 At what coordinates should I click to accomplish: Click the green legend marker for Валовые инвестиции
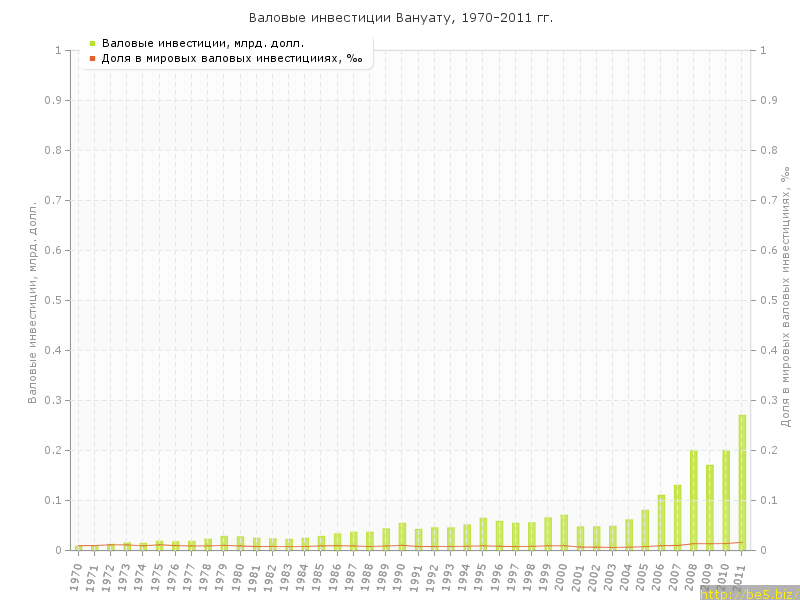click(92, 43)
